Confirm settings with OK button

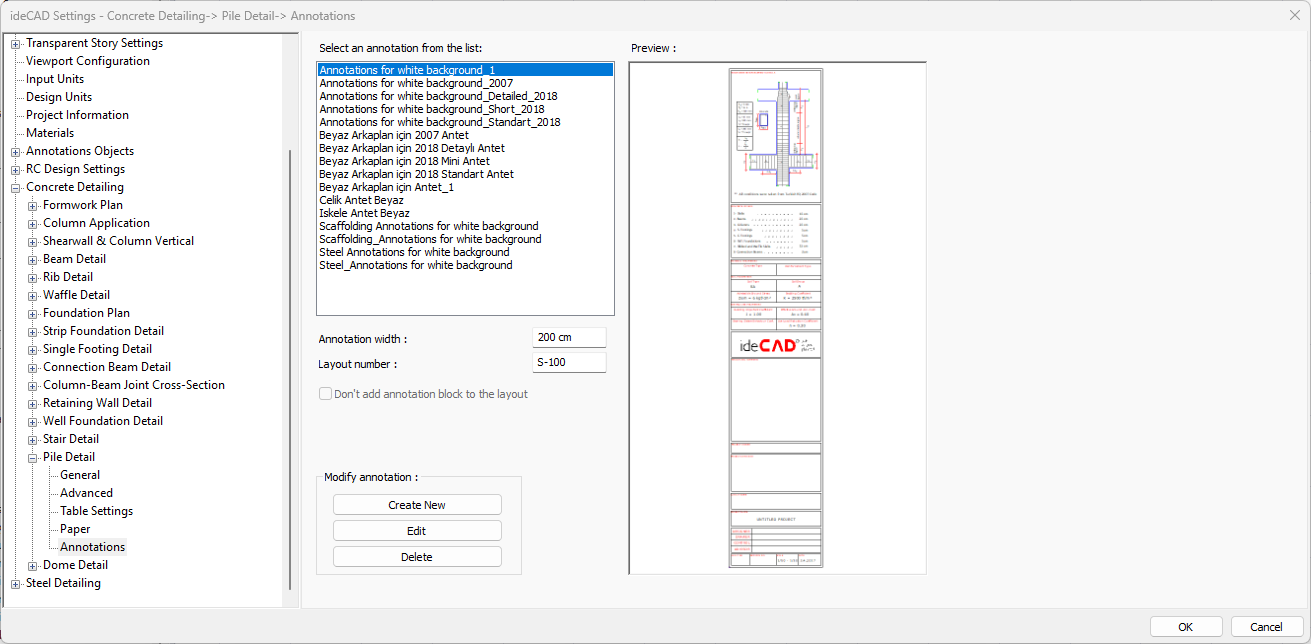pos(1185,627)
